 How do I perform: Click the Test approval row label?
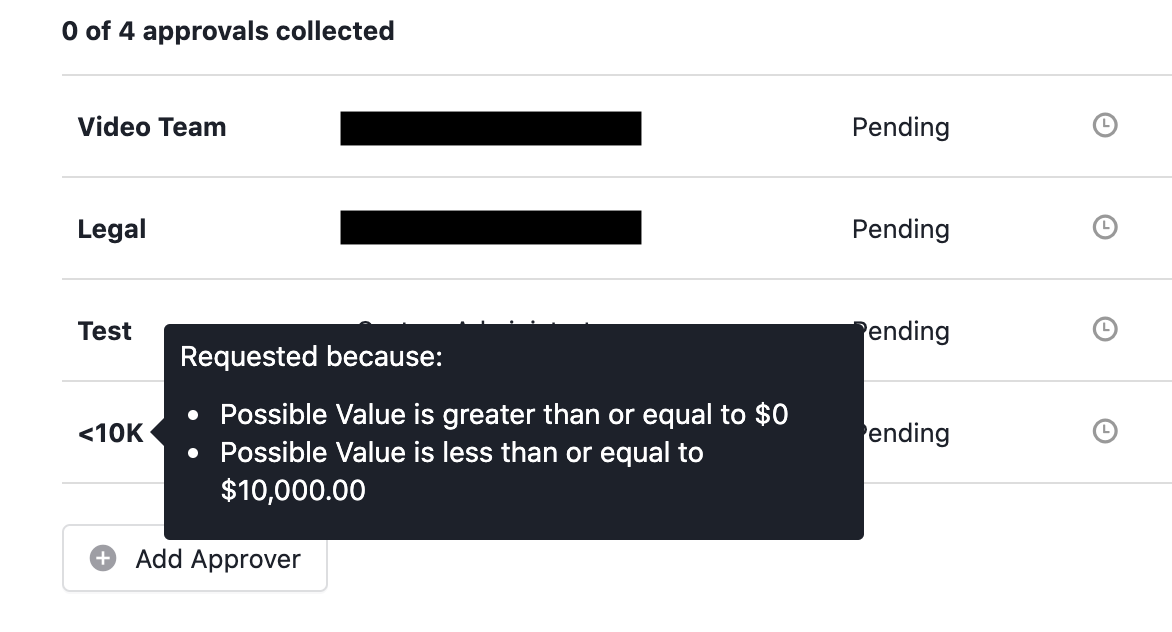click(x=105, y=331)
